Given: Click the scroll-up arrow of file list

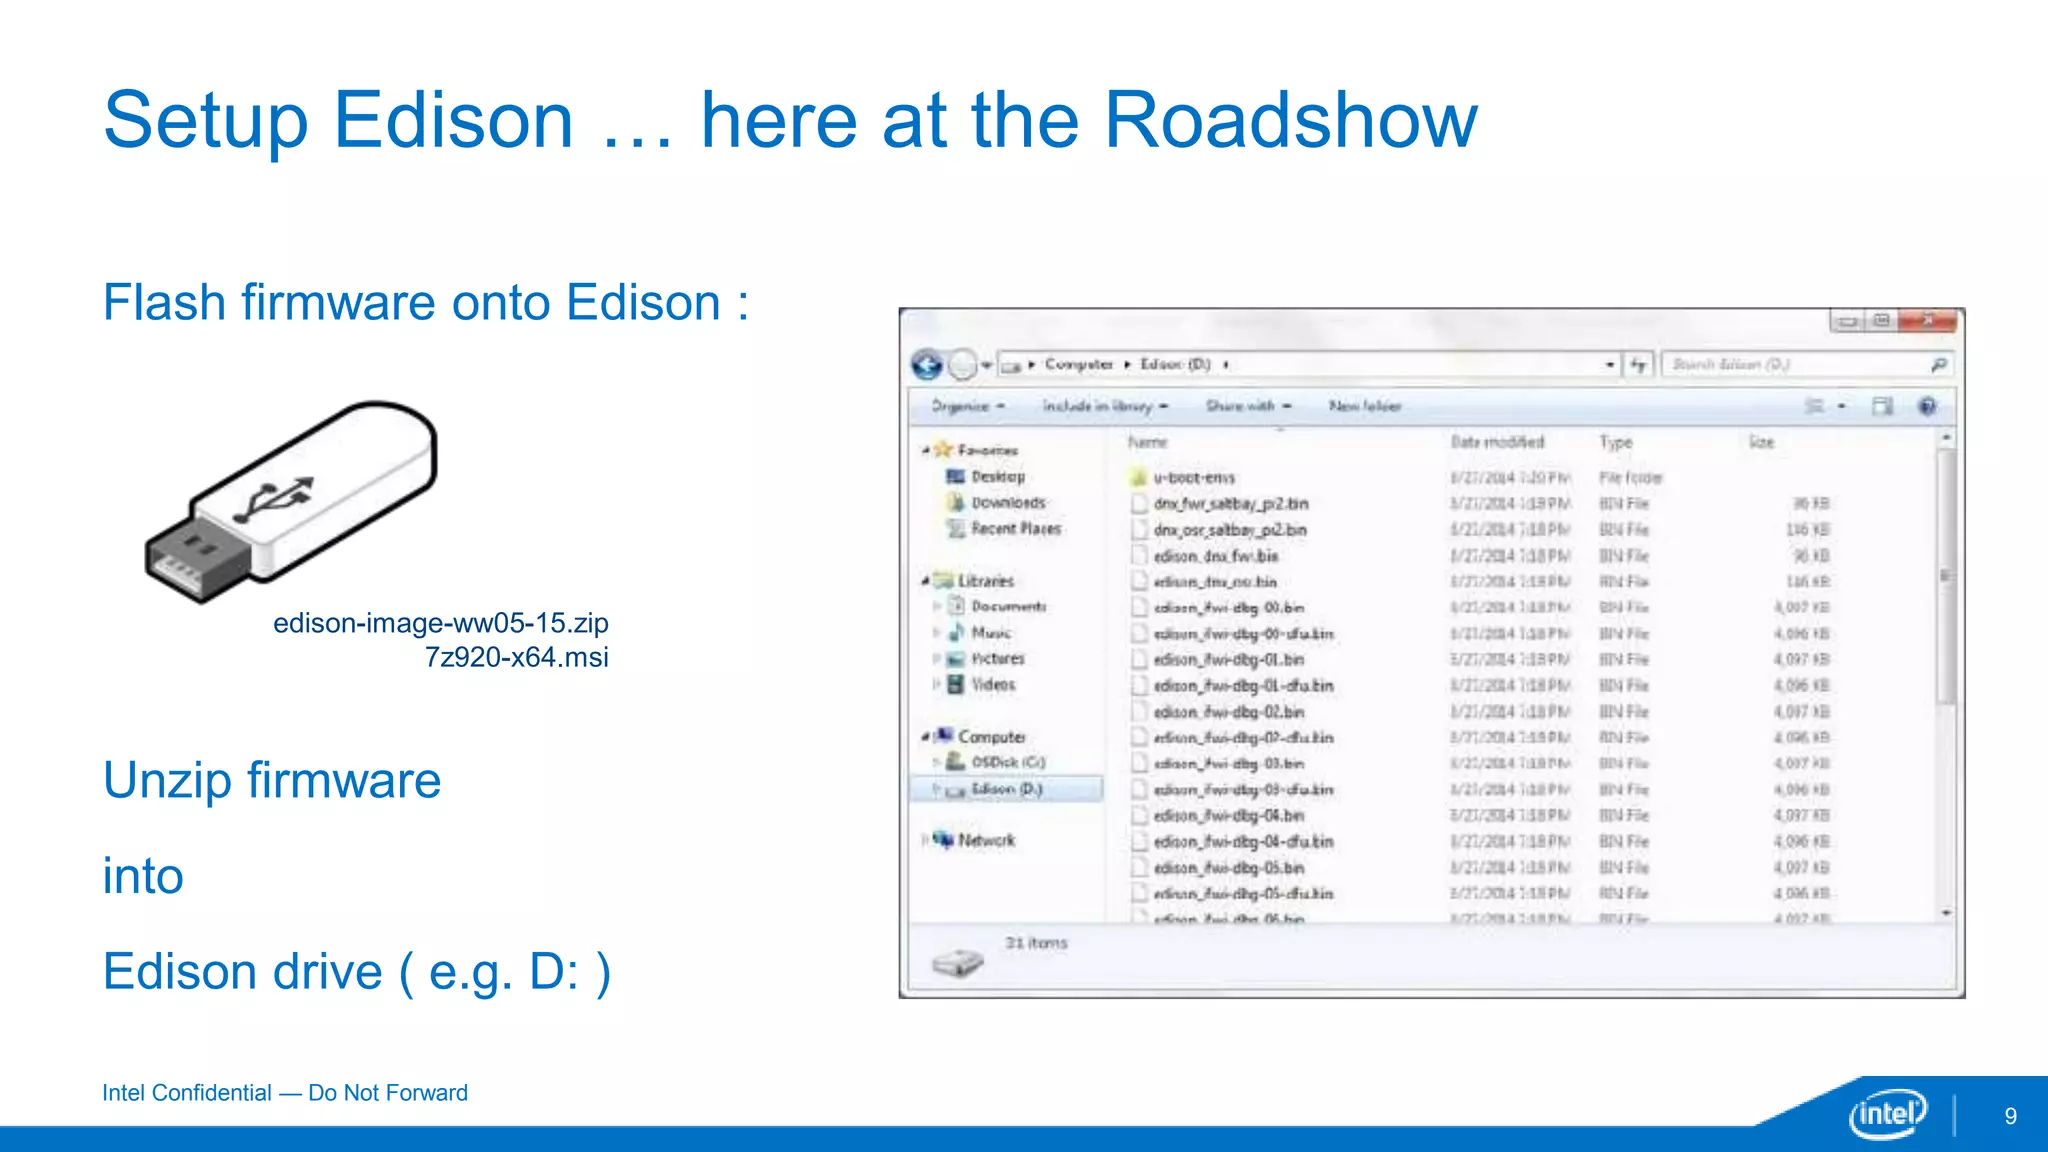Looking at the screenshot, I should [1946, 439].
